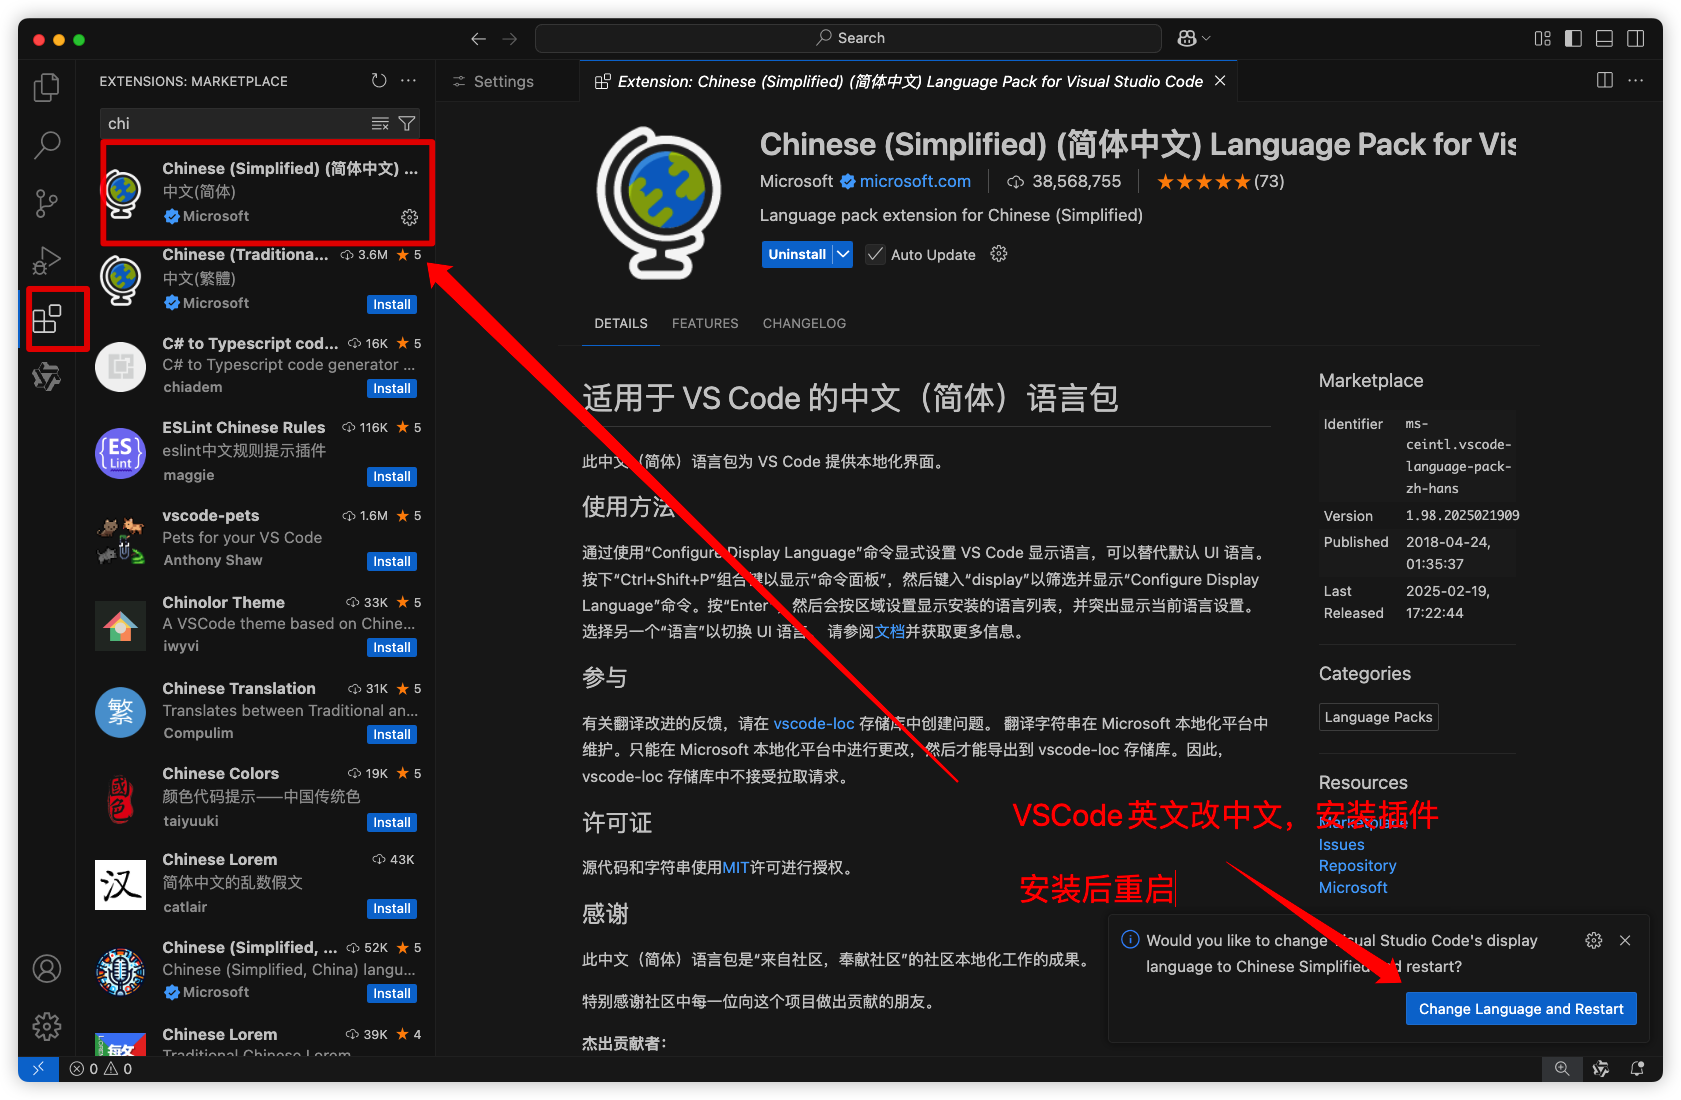Open the Manage gear in activity bar
Viewport: 1681px width, 1100px height.
point(46,1026)
